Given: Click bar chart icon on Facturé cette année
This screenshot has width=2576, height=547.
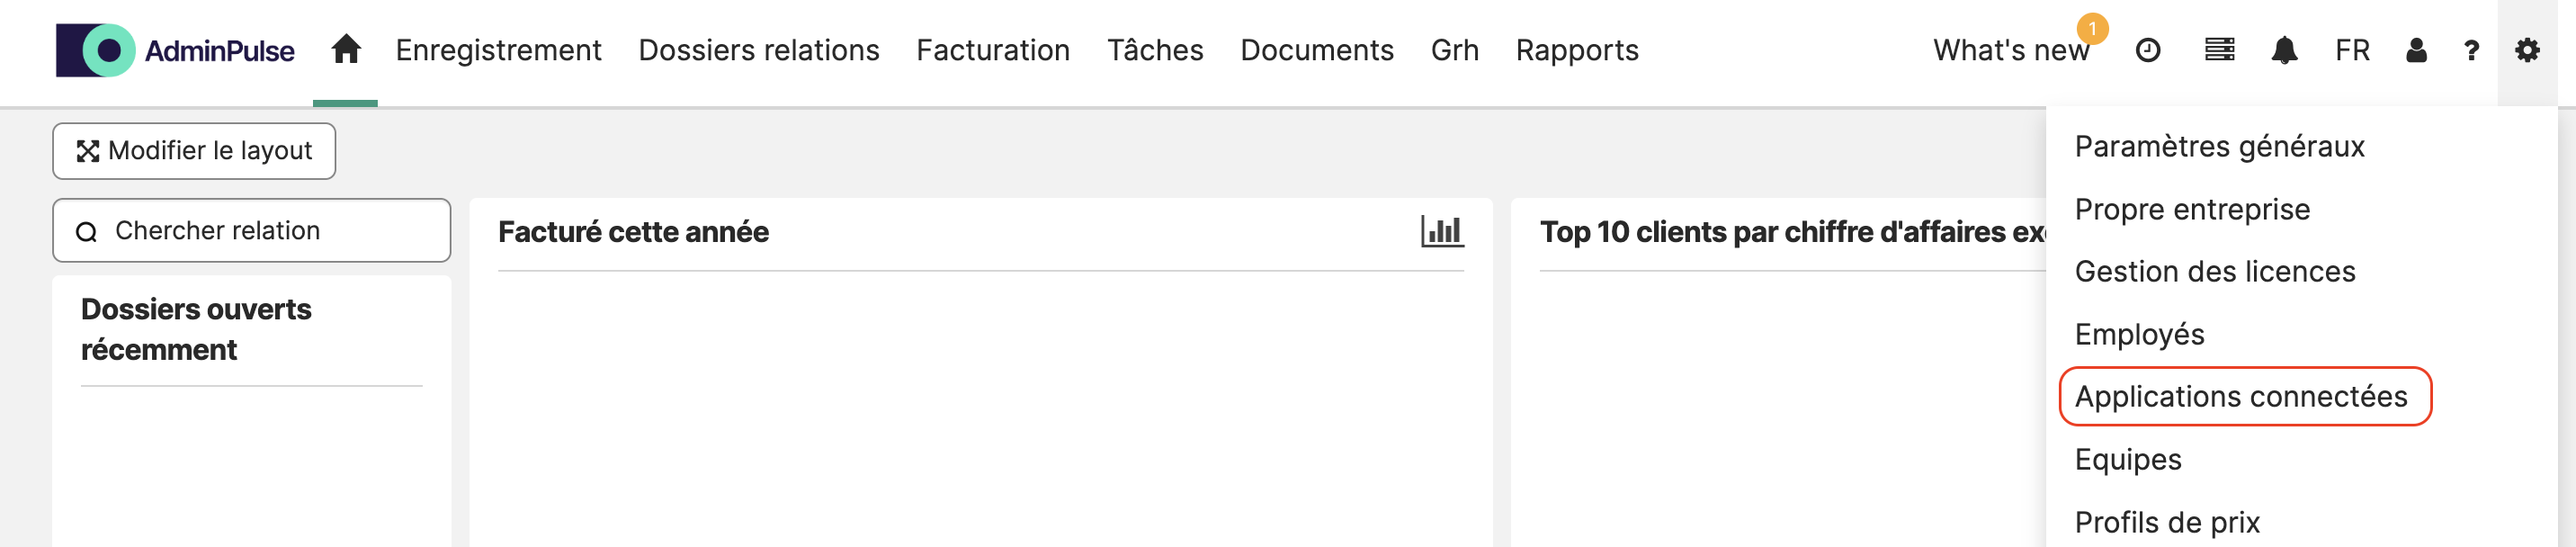Looking at the screenshot, I should click(x=1441, y=232).
